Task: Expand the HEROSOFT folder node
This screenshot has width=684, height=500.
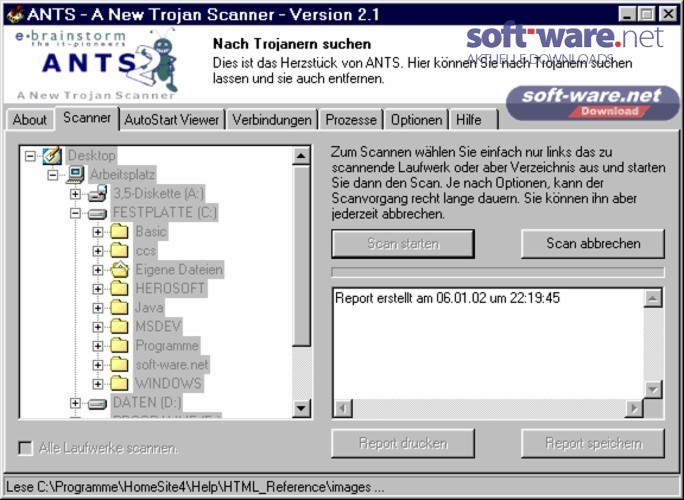Action: (x=98, y=289)
